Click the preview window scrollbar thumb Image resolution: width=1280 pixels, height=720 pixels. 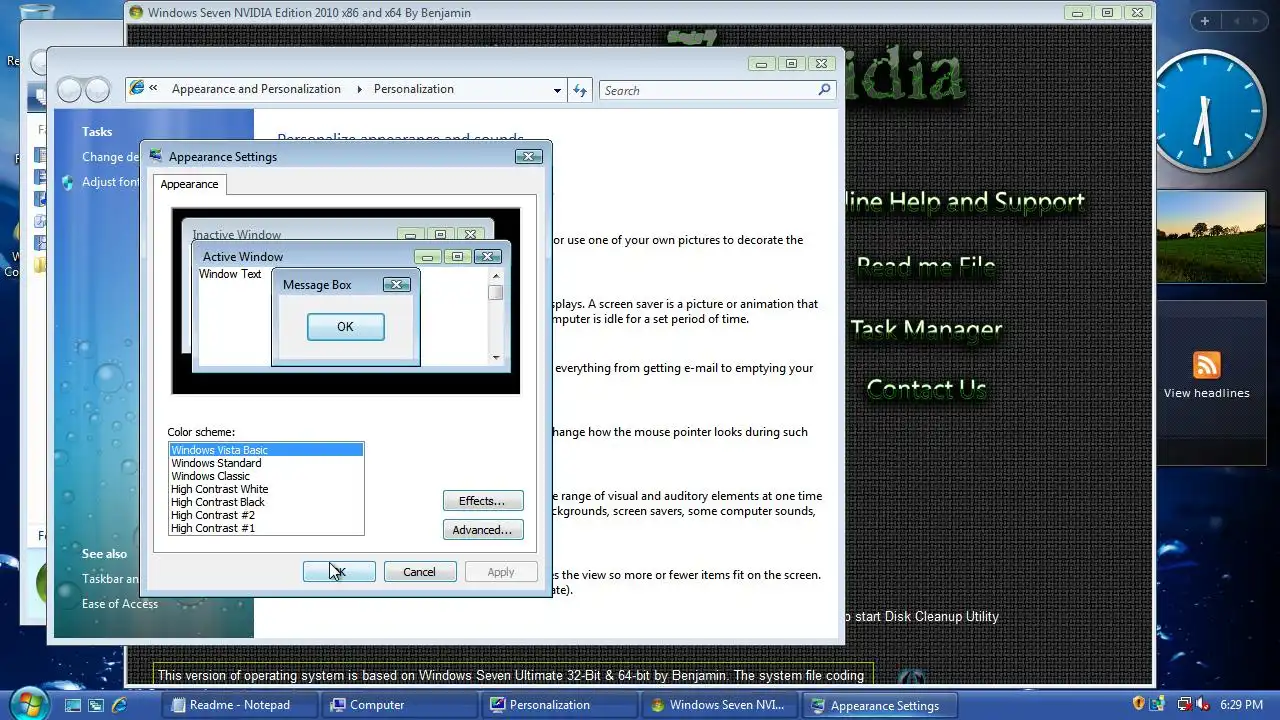[x=496, y=293]
